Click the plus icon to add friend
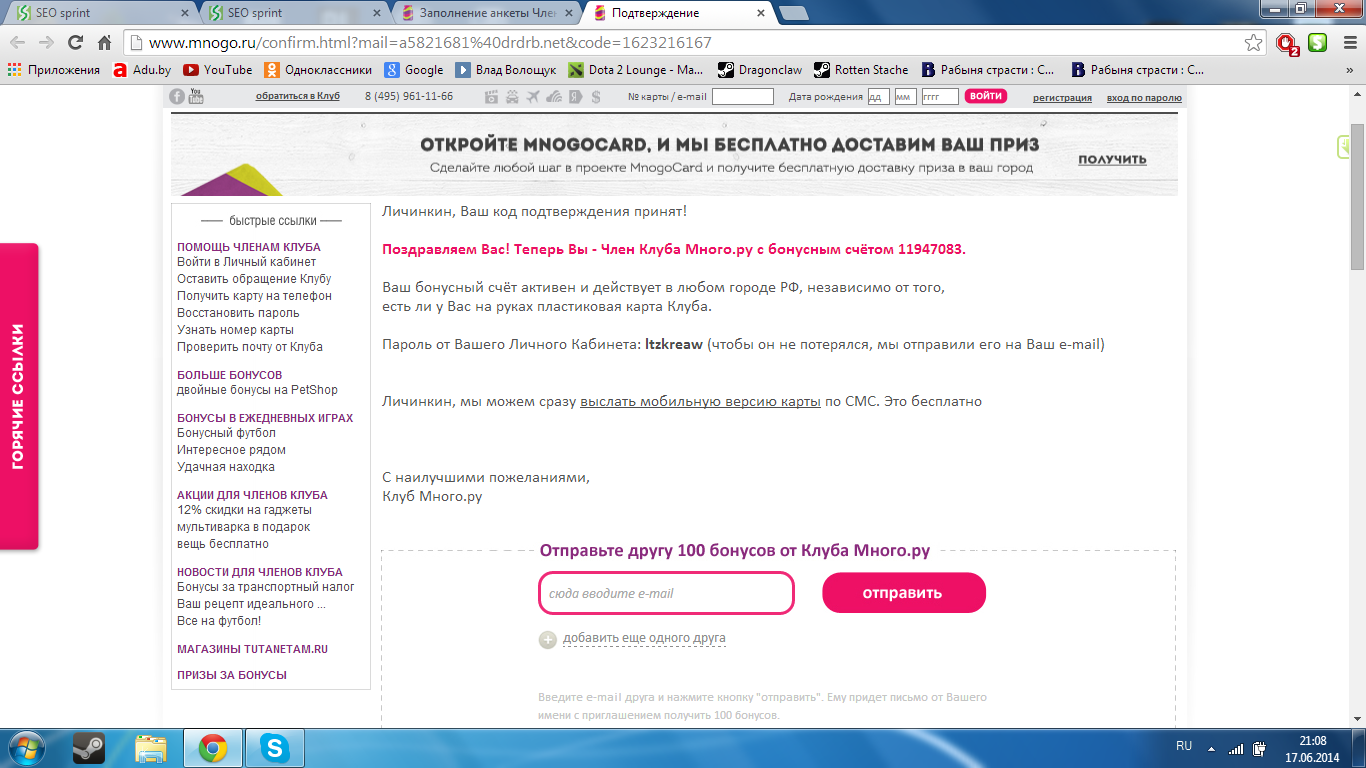1366x768 pixels. (x=547, y=639)
